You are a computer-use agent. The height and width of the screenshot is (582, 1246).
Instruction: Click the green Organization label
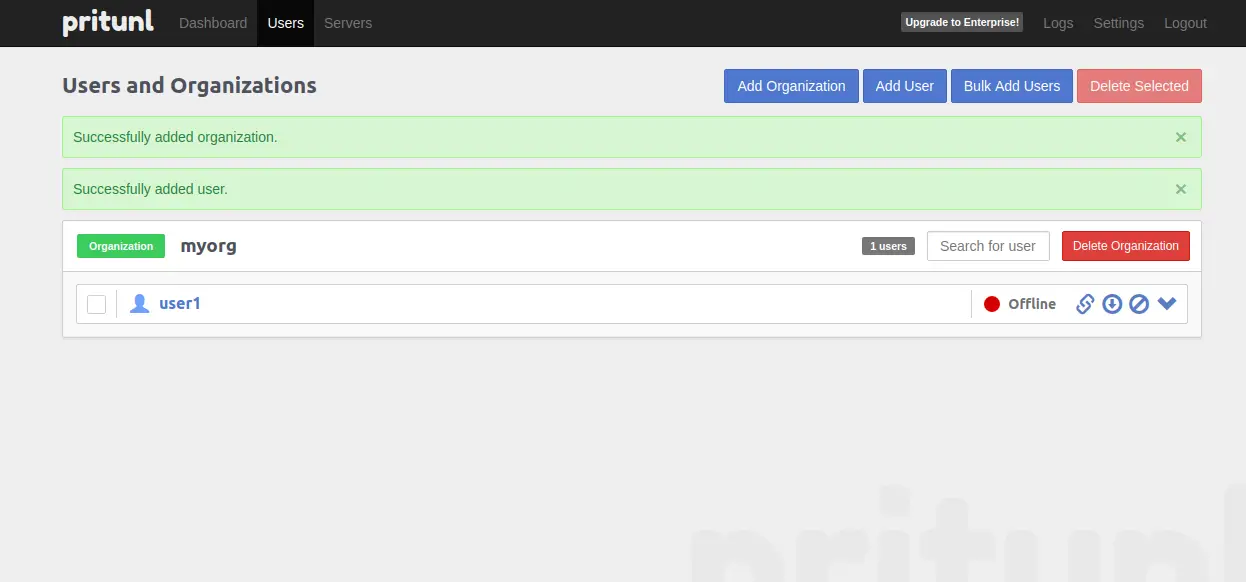[x=121, y=246]
